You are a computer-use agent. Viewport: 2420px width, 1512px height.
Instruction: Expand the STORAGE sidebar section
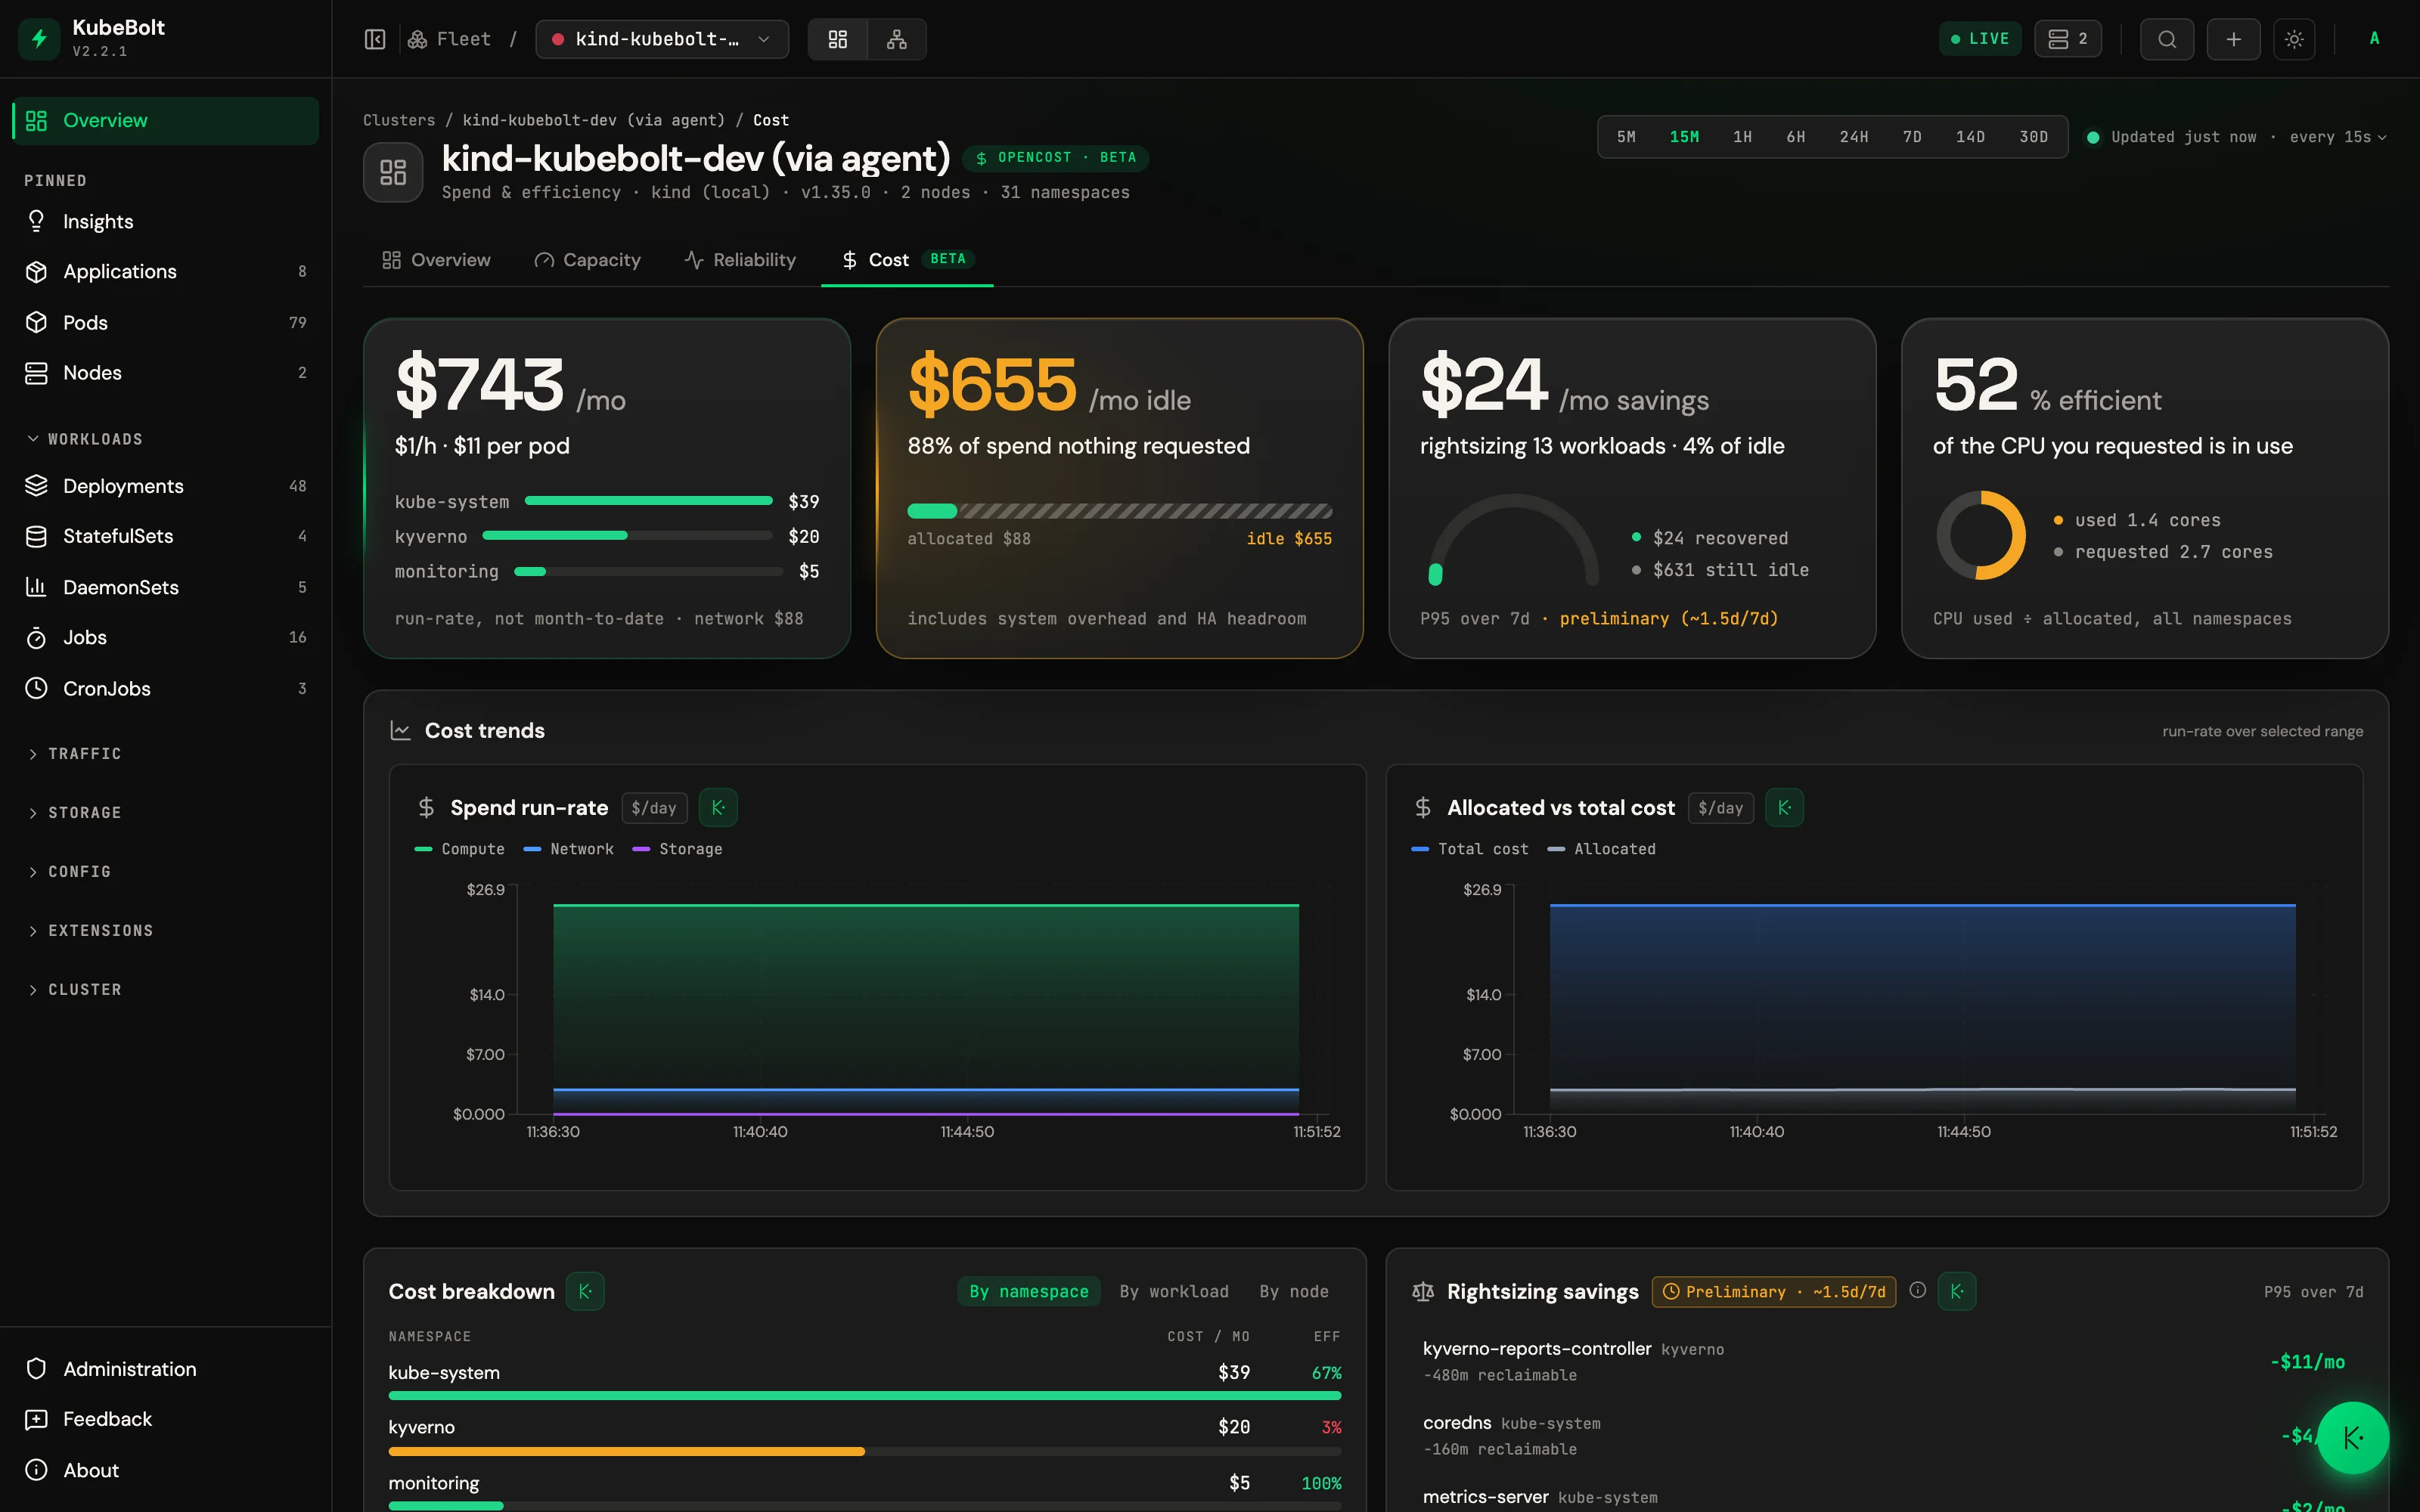pos(74,812)
